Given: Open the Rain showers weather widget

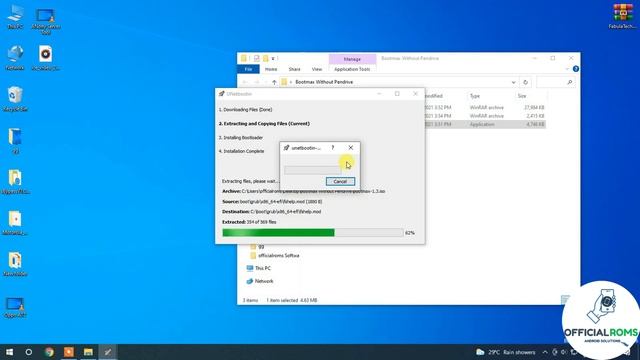Looking at the screenshot, I should 506,352.
